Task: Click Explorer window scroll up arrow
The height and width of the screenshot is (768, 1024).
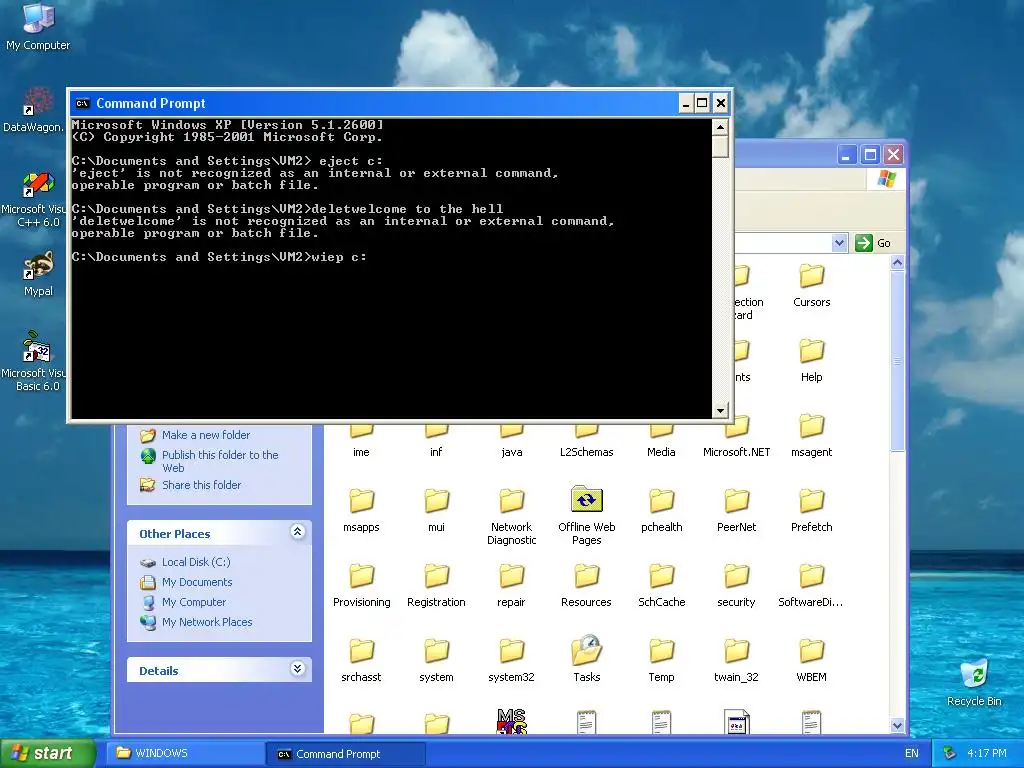Action: tap(897, 263)
